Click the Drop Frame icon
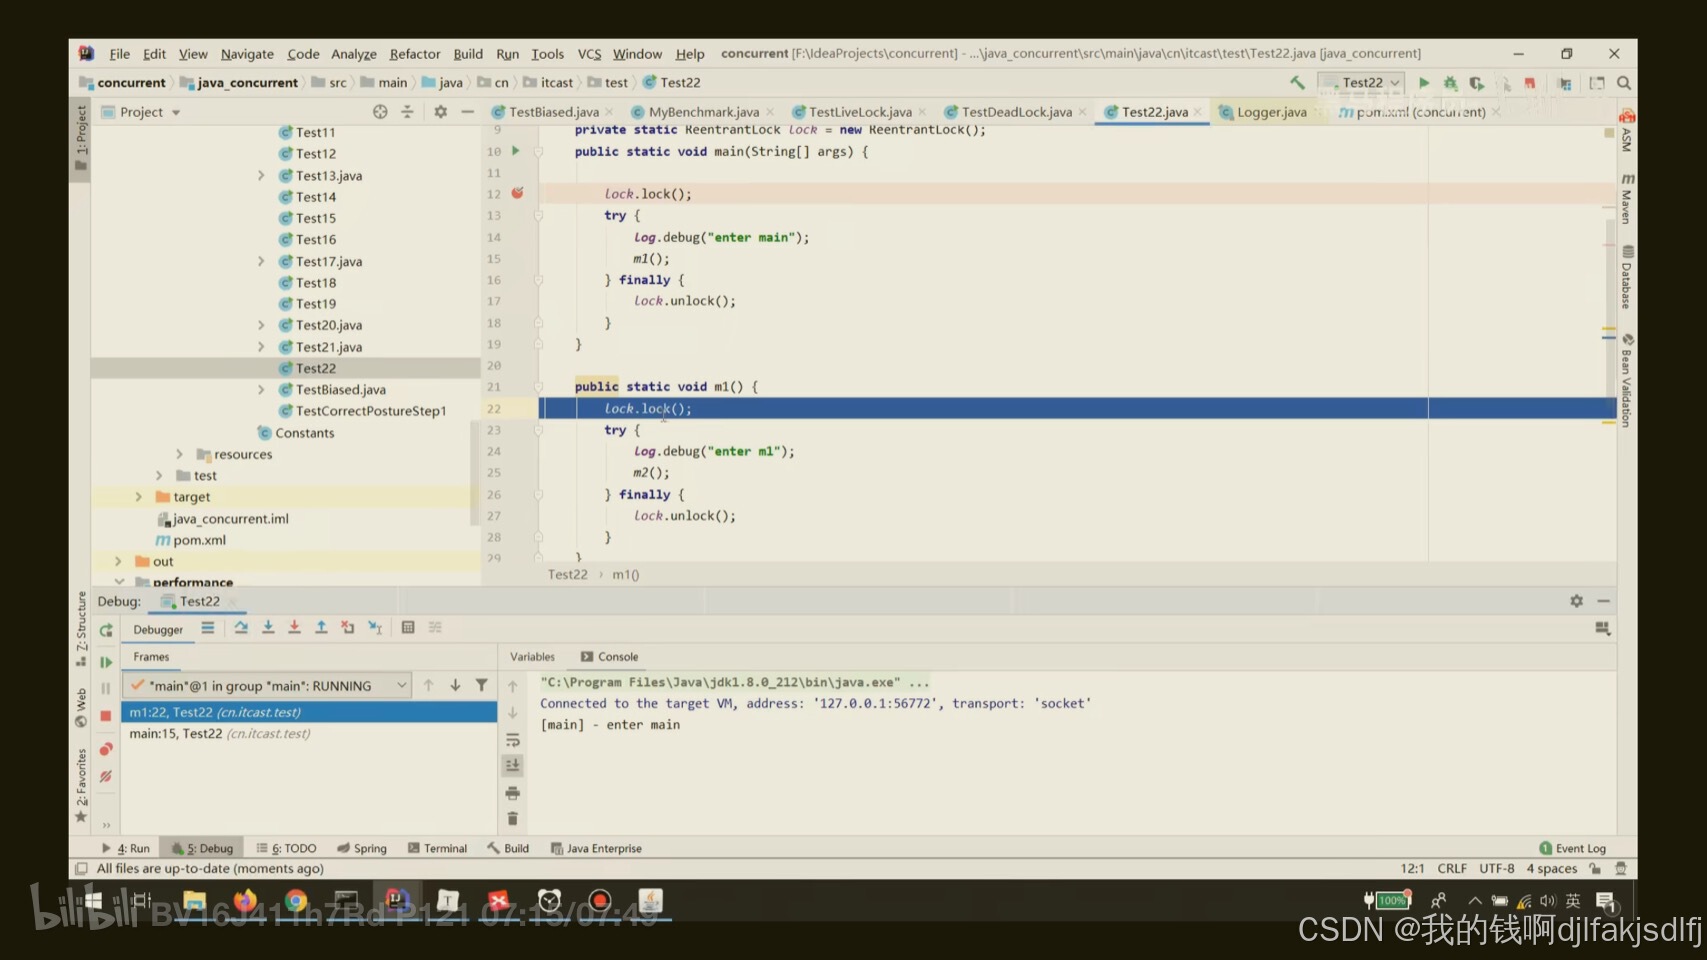 click(348, 627)
